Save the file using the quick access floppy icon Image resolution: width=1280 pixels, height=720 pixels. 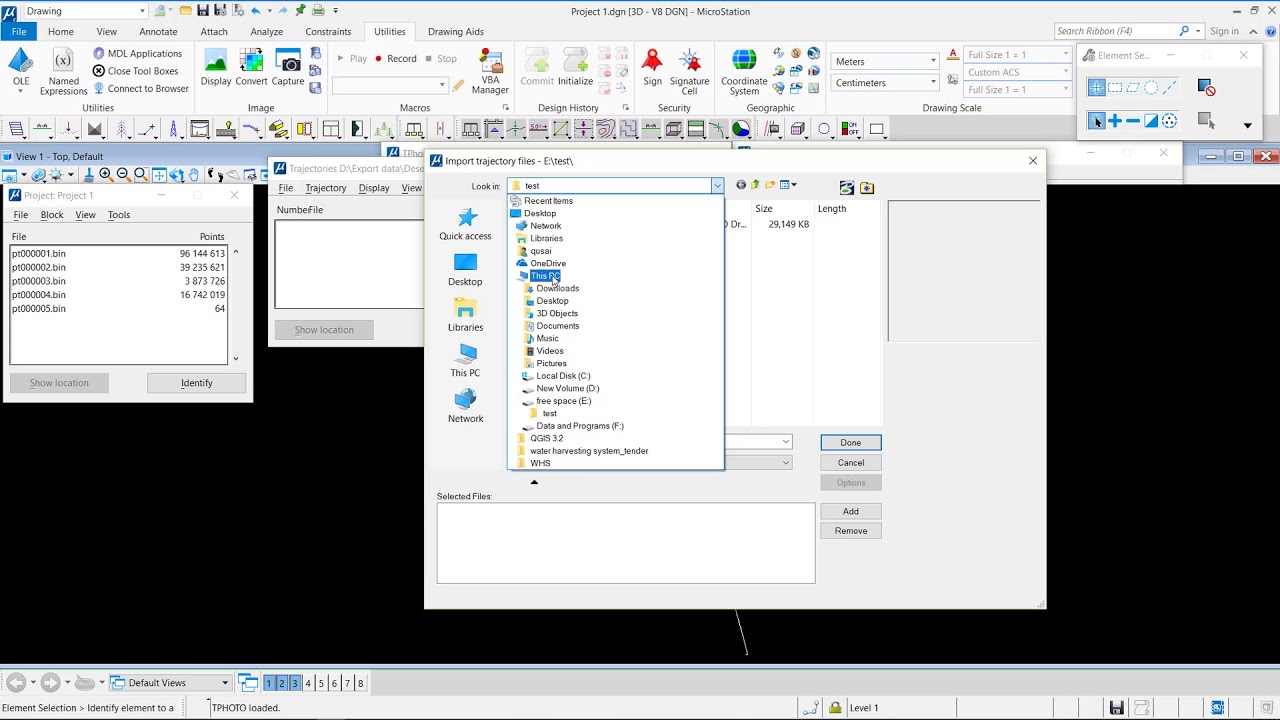coord(203,11)
